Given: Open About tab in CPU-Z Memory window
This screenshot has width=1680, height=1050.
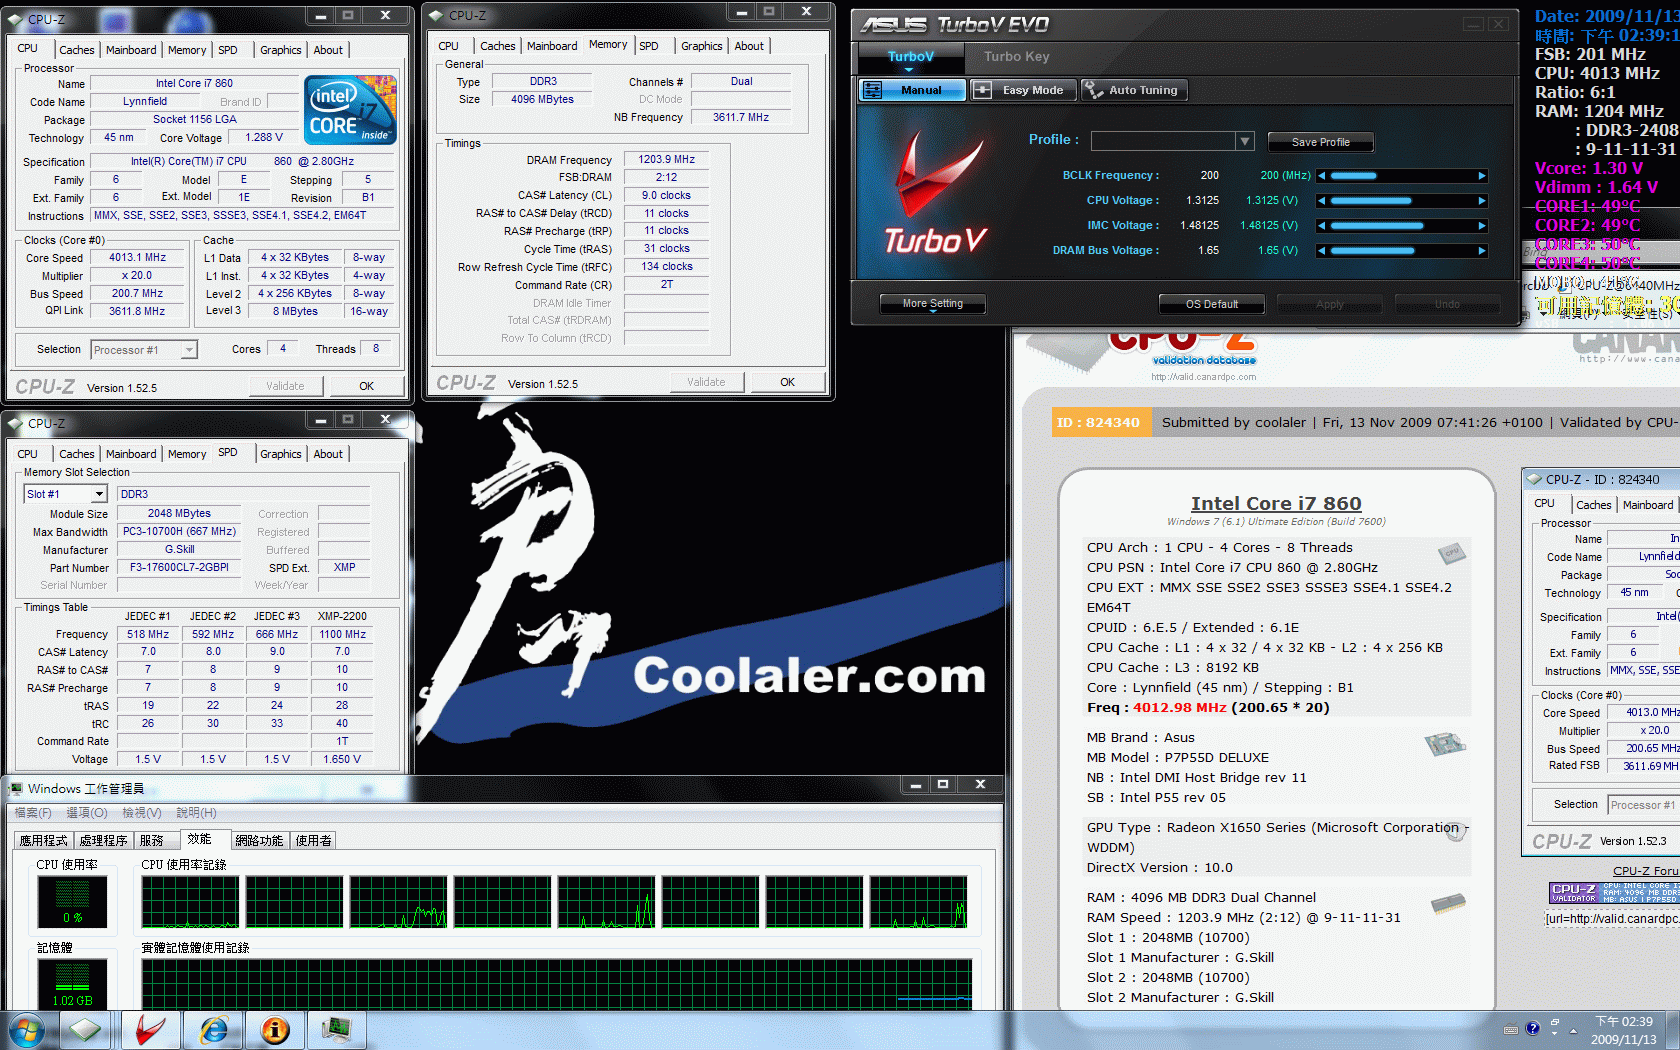Looking at the screenshot, I should point(749,46).
